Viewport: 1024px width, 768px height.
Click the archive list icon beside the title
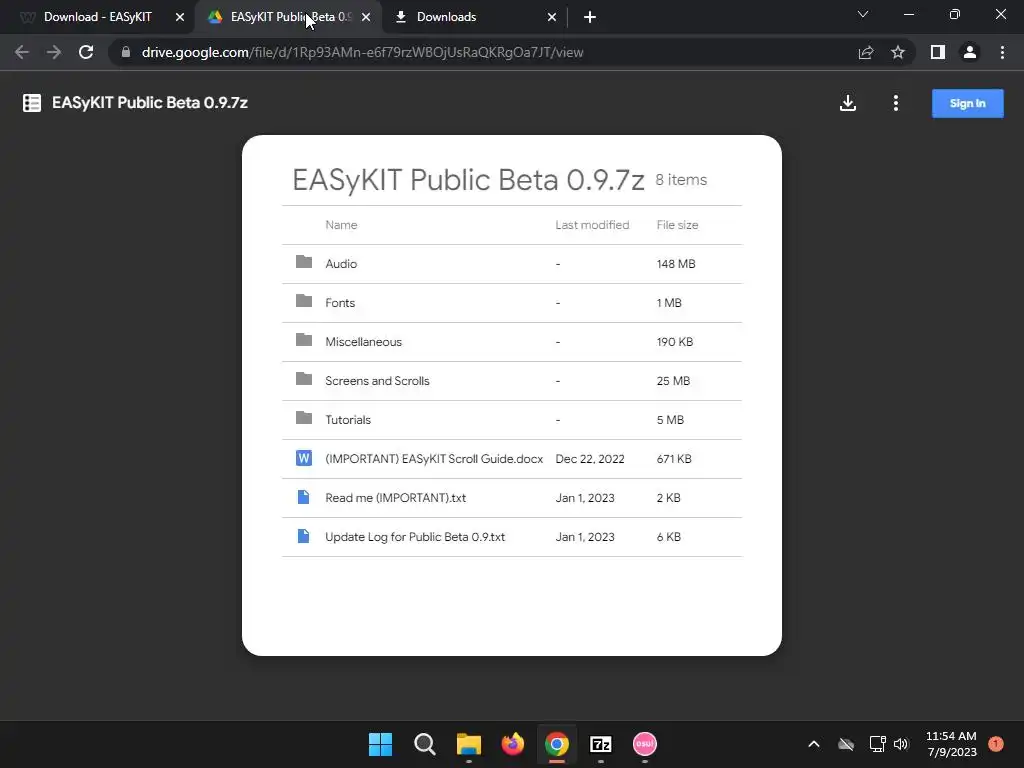pyautogui.click(x=31, y=103)
